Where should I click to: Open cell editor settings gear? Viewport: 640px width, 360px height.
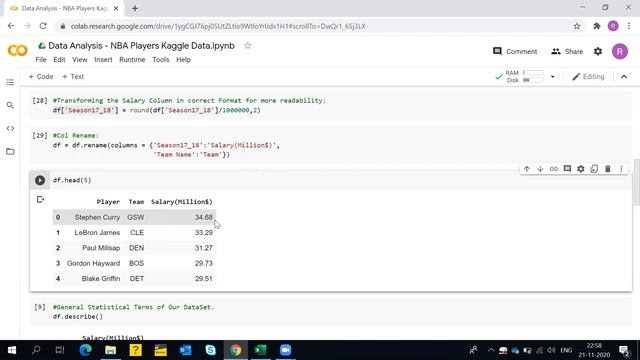coord(580,169)
